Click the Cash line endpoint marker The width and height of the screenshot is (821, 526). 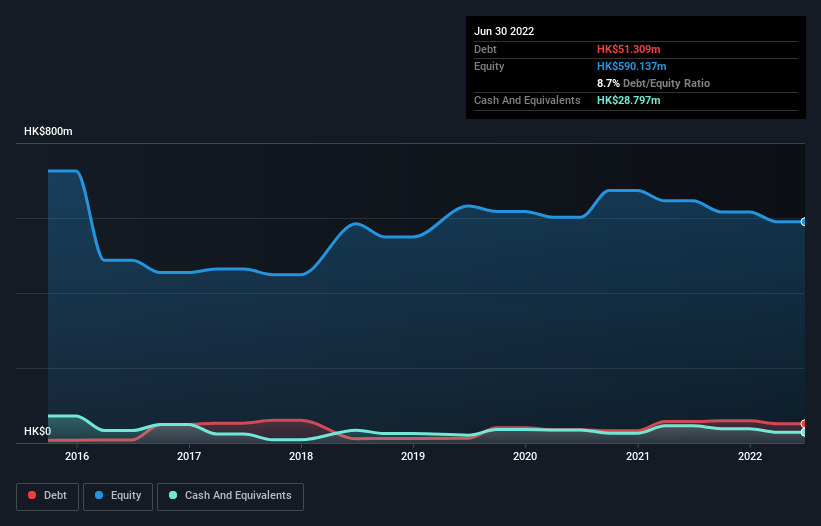[804, 432]
